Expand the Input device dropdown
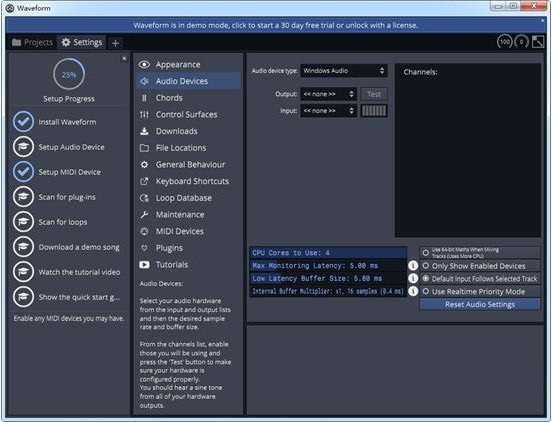 click(328, 111)
